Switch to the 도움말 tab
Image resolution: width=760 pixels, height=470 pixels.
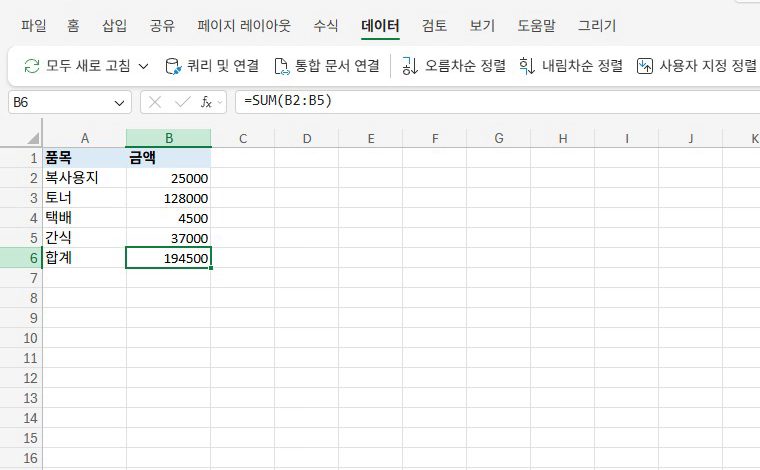point(536,25)
